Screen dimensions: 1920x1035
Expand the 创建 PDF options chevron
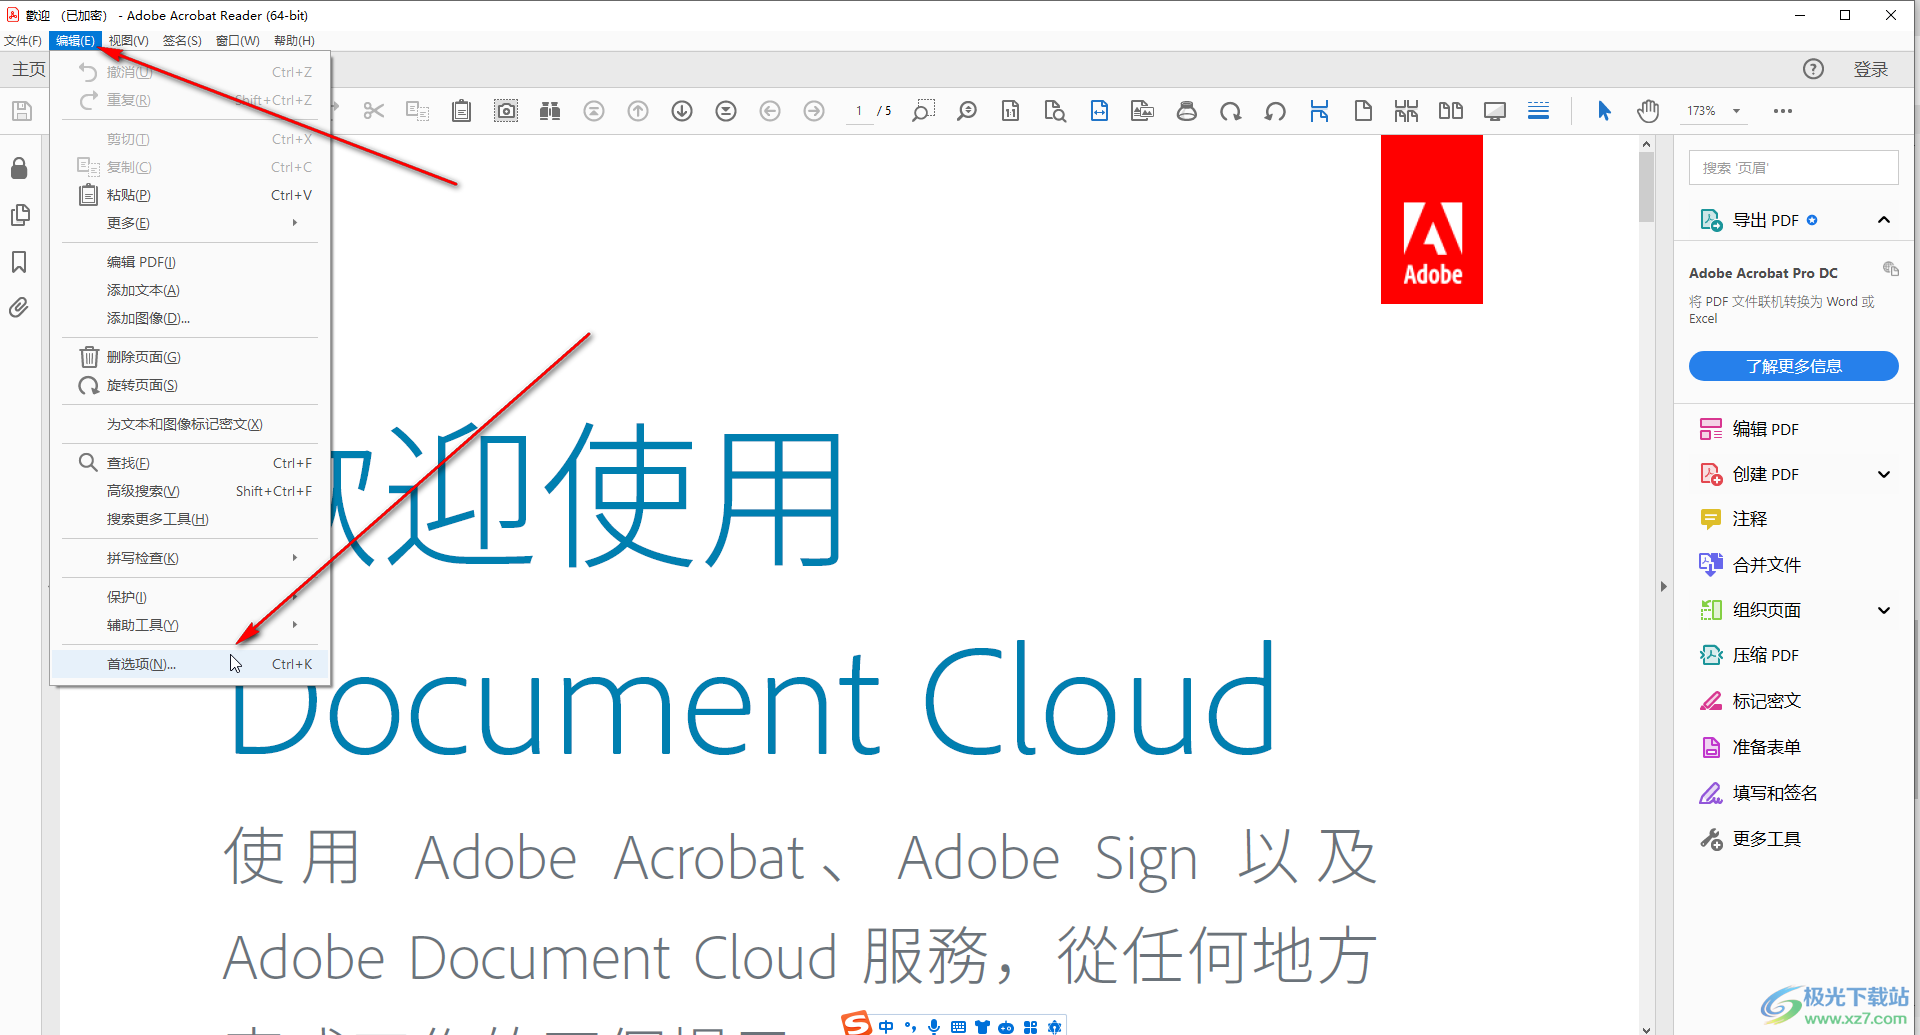pos(1884,475)
